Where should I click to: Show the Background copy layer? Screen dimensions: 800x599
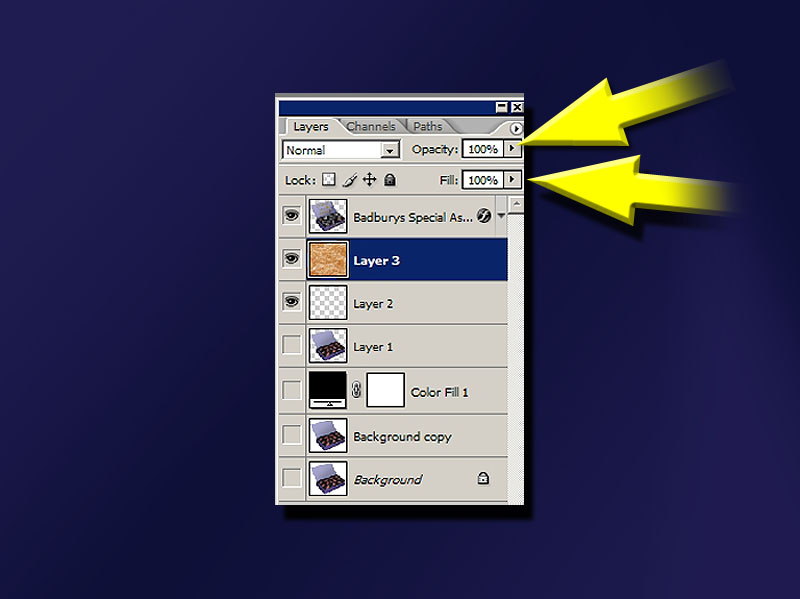click(x=291, y=435)
